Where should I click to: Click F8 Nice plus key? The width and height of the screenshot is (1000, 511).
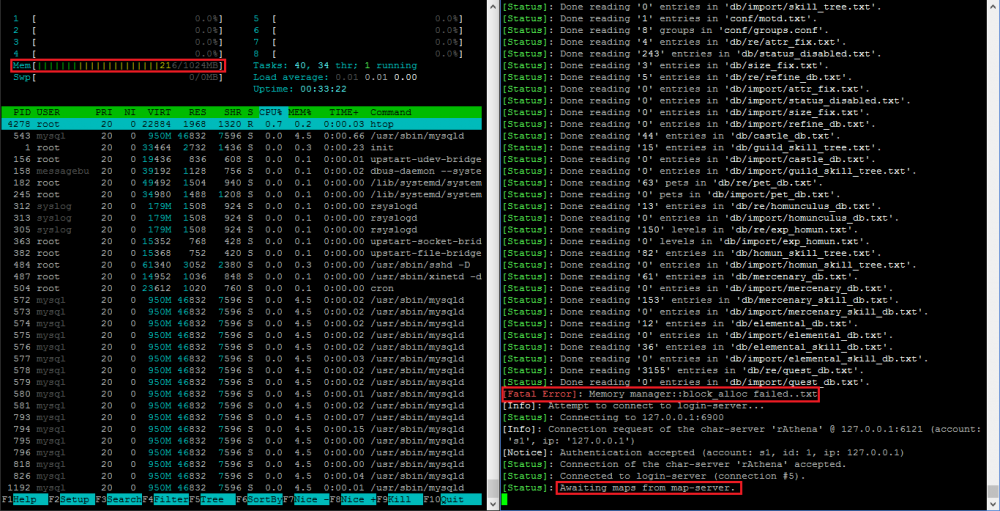(354, 500)
